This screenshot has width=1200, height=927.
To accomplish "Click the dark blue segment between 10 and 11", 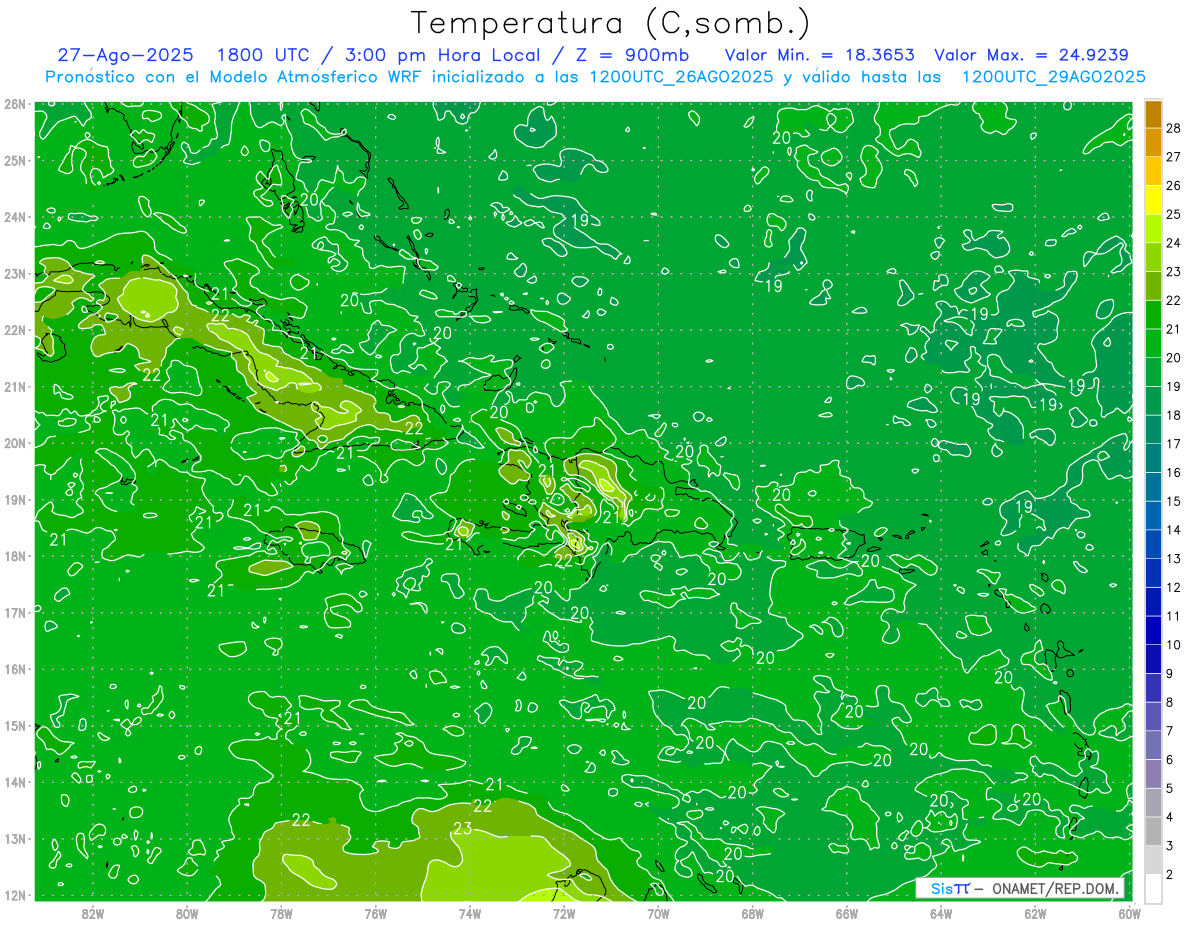I will pos(1153,631).
